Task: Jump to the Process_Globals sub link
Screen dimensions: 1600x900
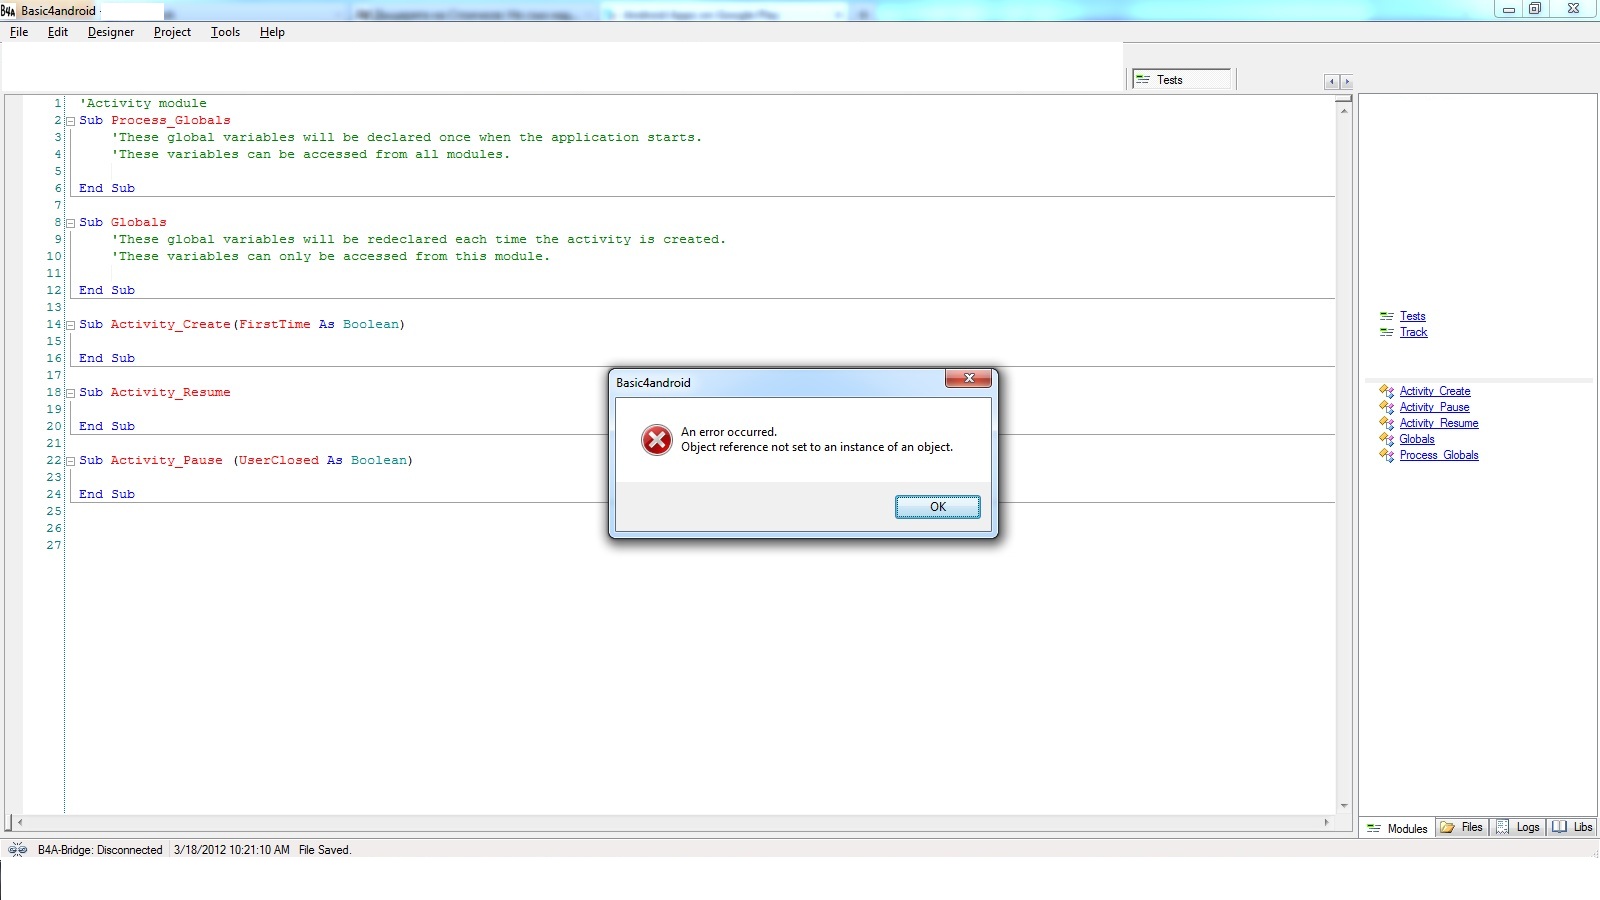Action: pyautogui.click(x=1439, y=455)
